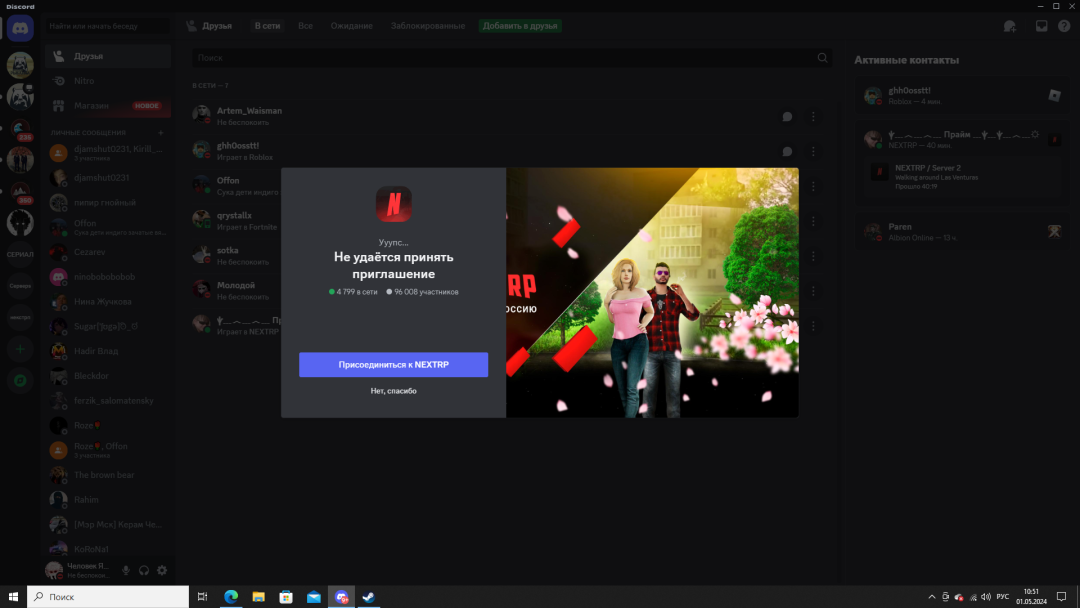Open the DM with ninobobobobob
The height and width of the screenshot is (608, 1080).
click(108, 277)
